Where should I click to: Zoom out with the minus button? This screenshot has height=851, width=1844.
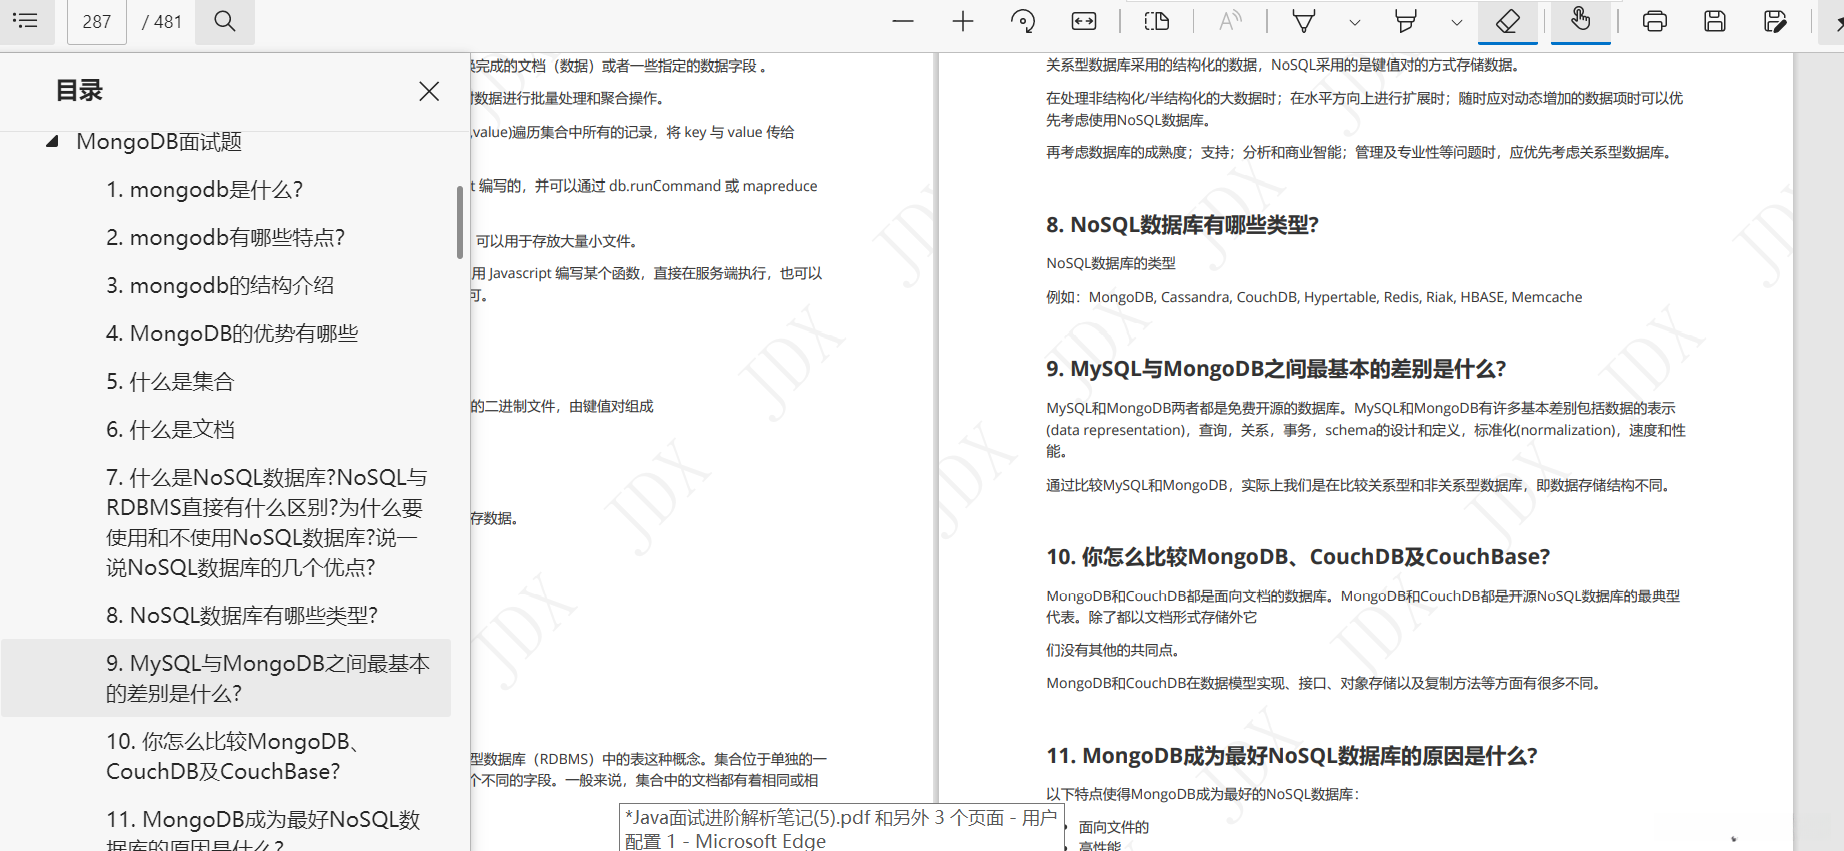[x=903, y=21]
